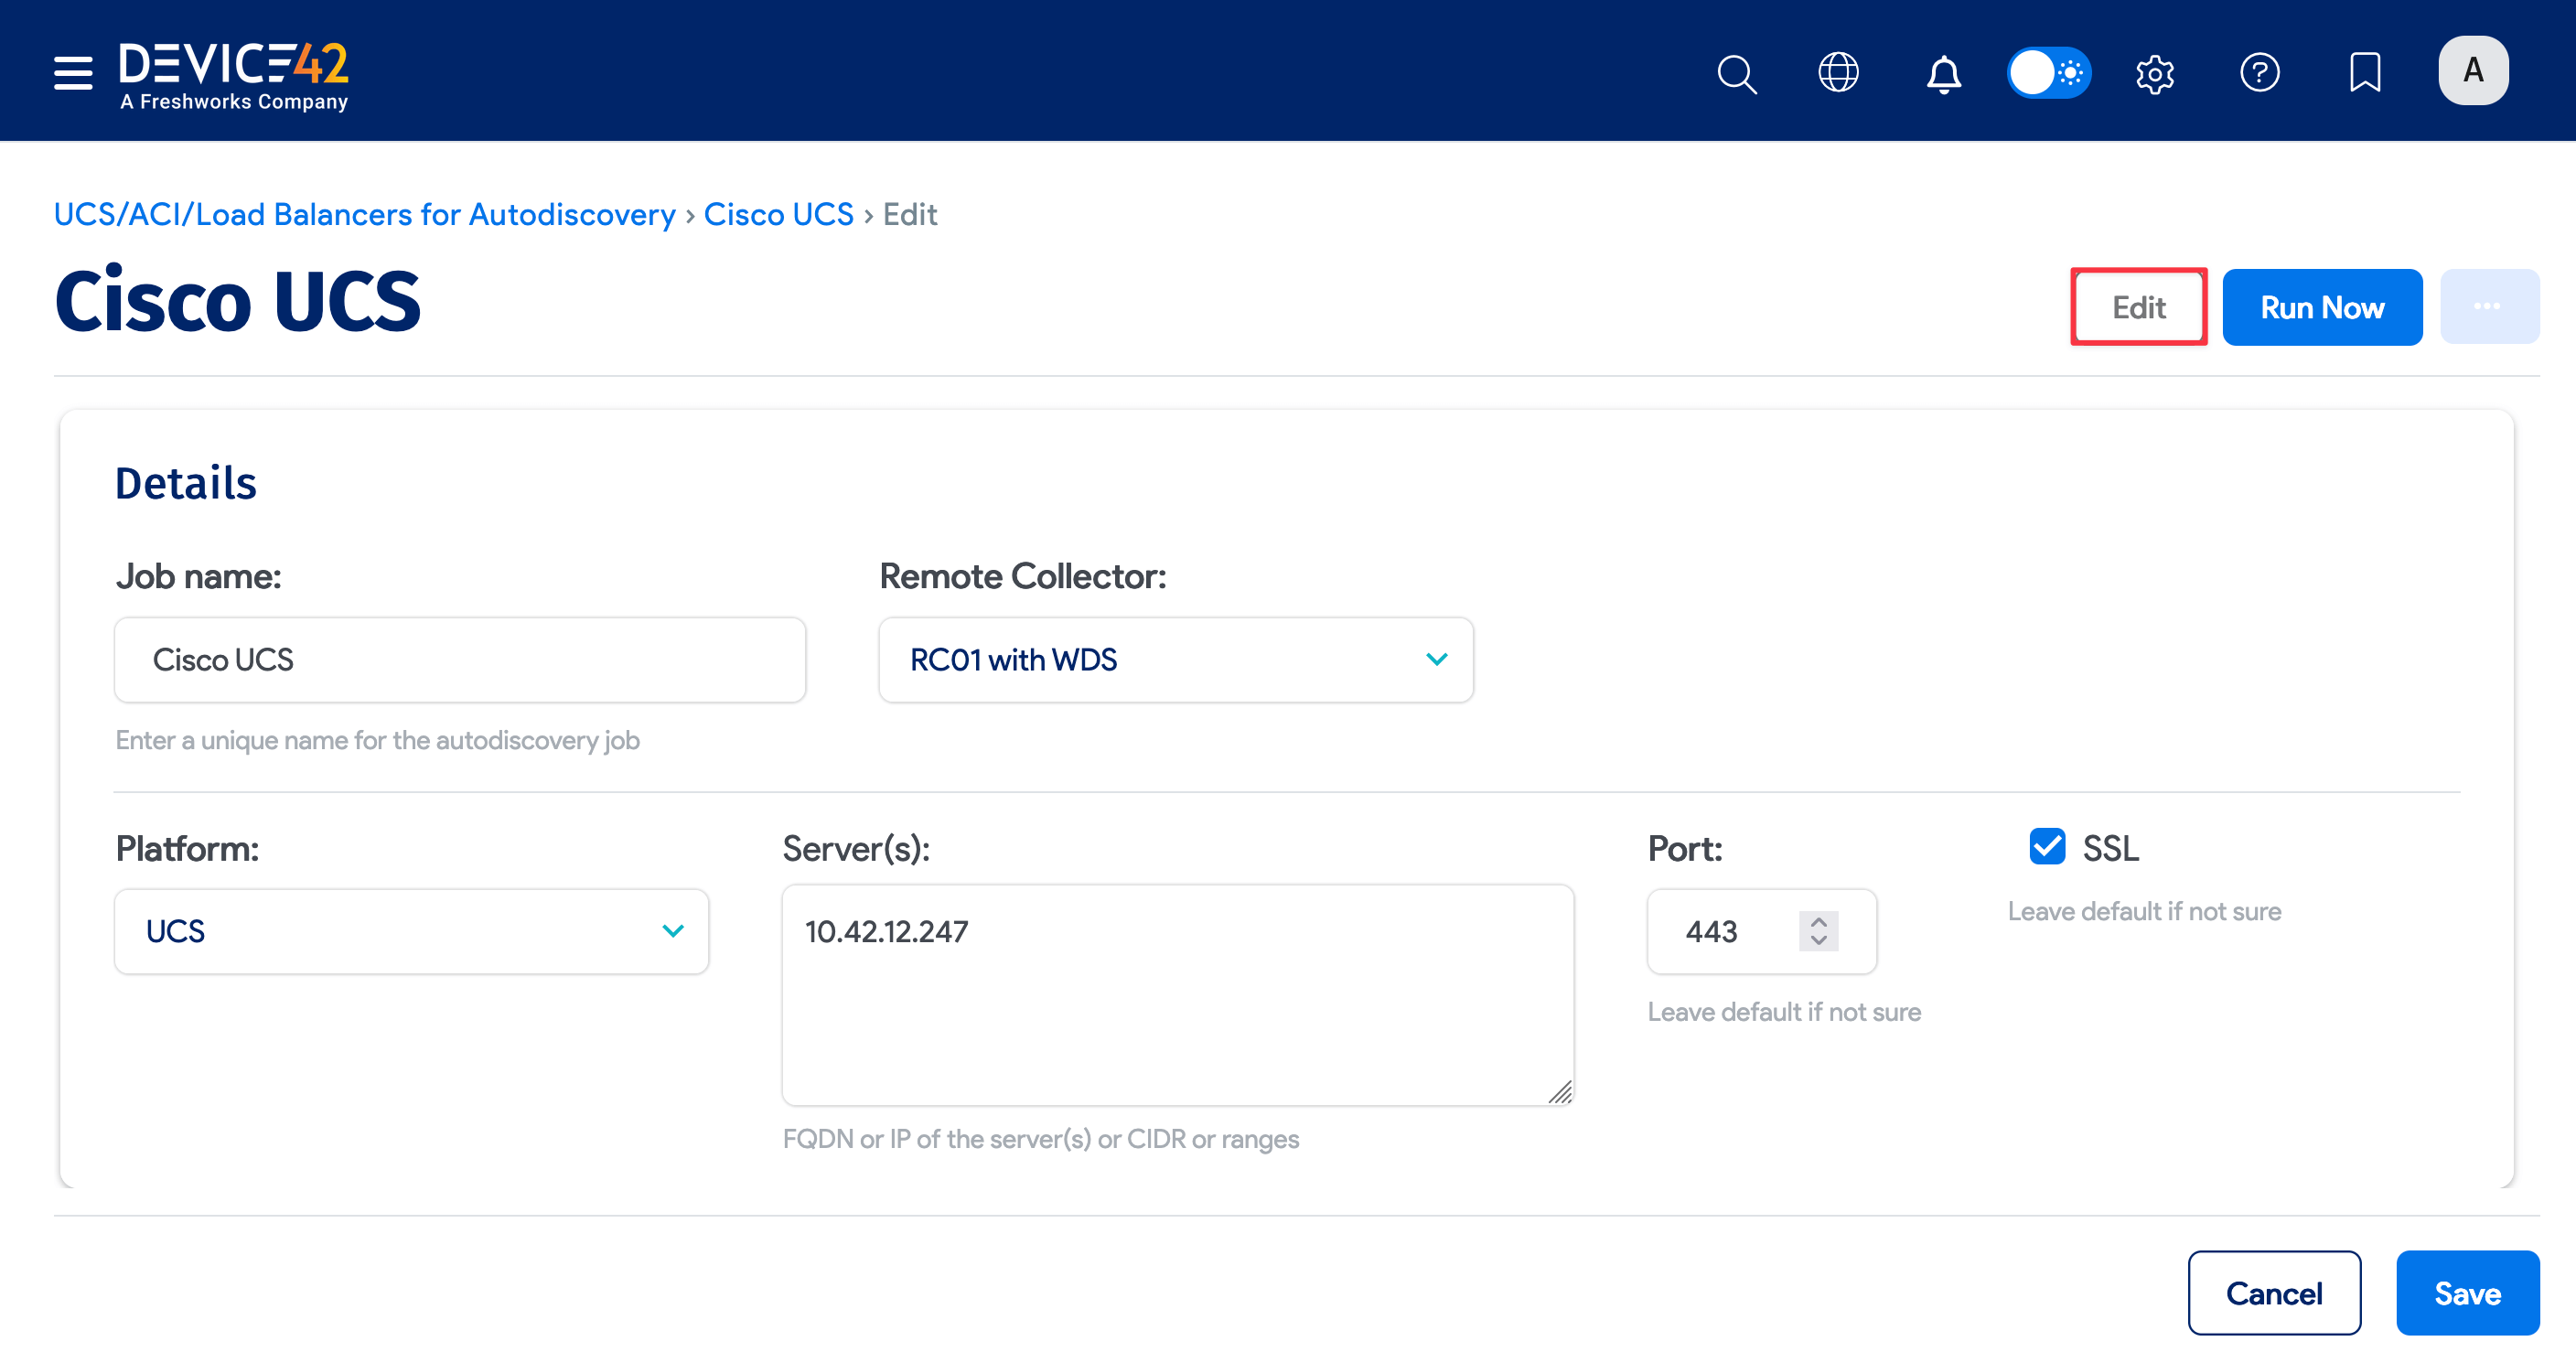
Task: Go to UCS/ACI/Load Balancers for Autodiscovery breadcrumb
Action: [x=364, y=214]
